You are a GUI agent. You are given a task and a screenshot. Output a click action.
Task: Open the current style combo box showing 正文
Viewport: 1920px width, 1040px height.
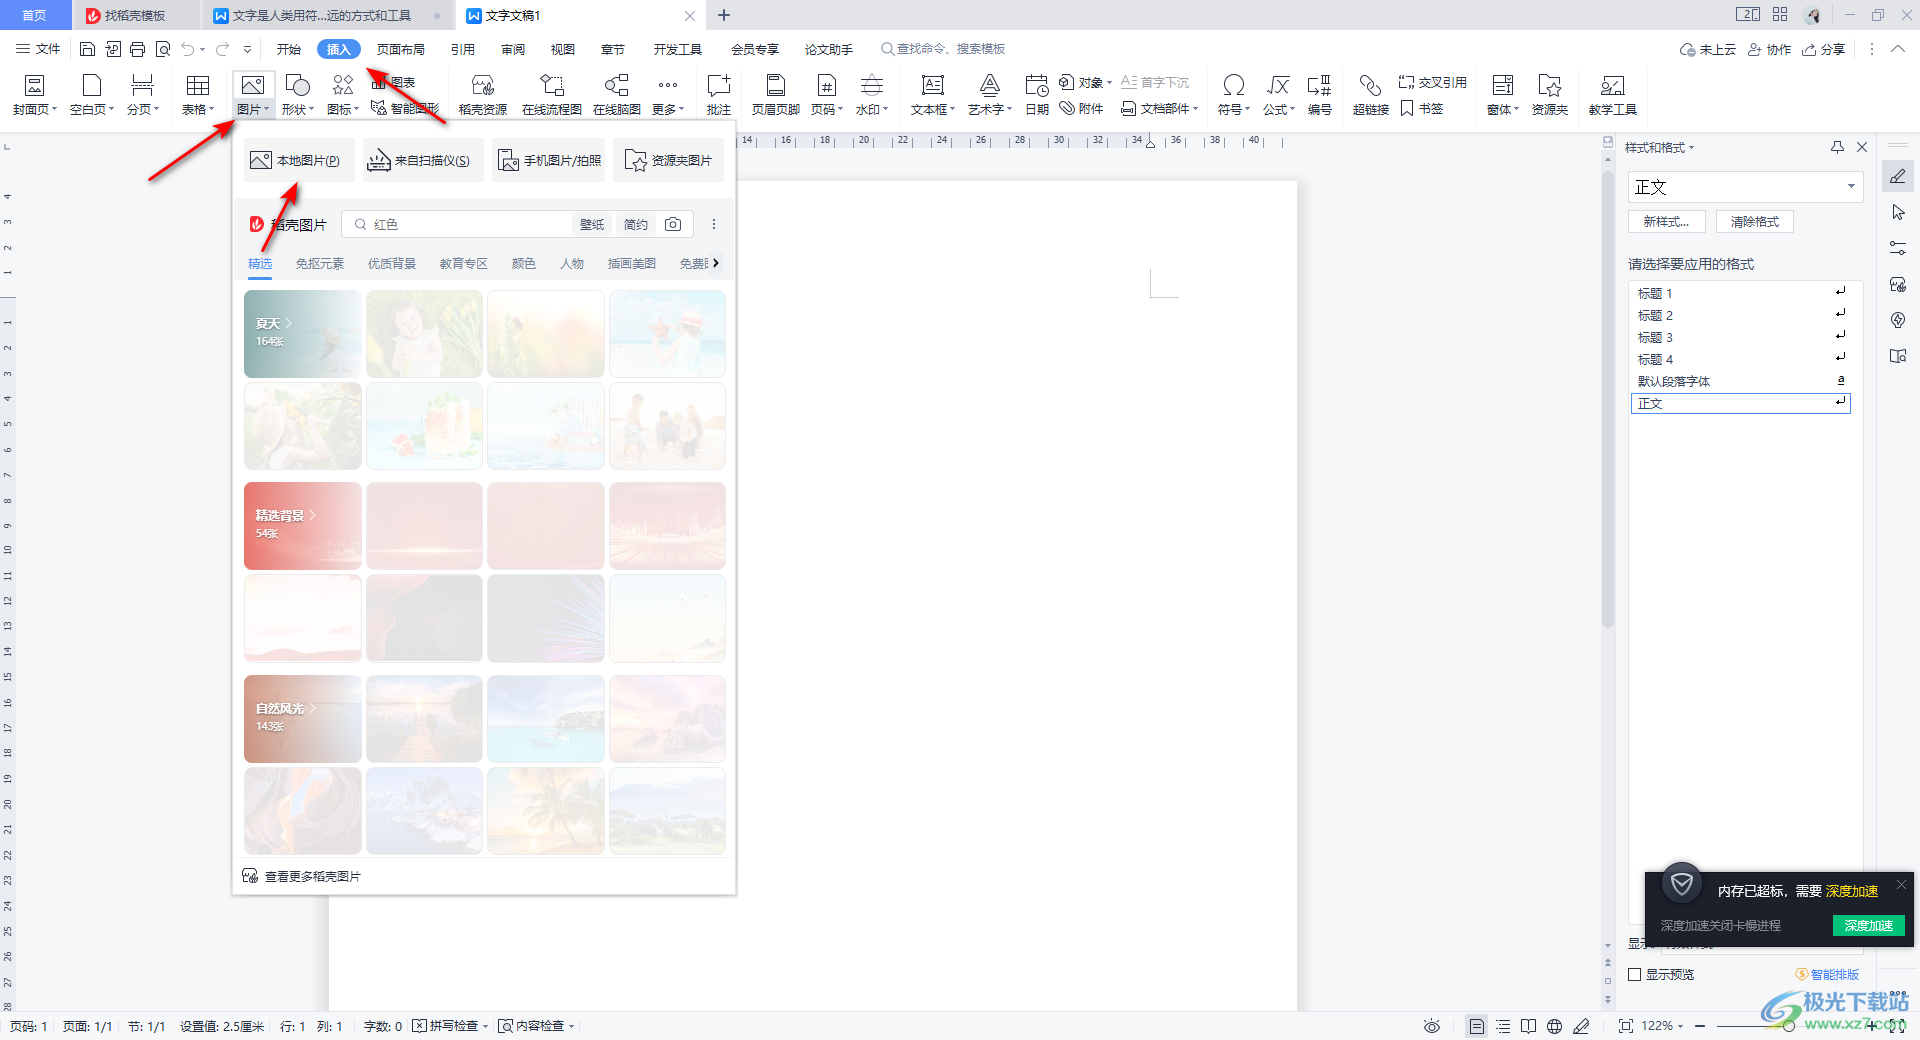[x=1745, y=187]
